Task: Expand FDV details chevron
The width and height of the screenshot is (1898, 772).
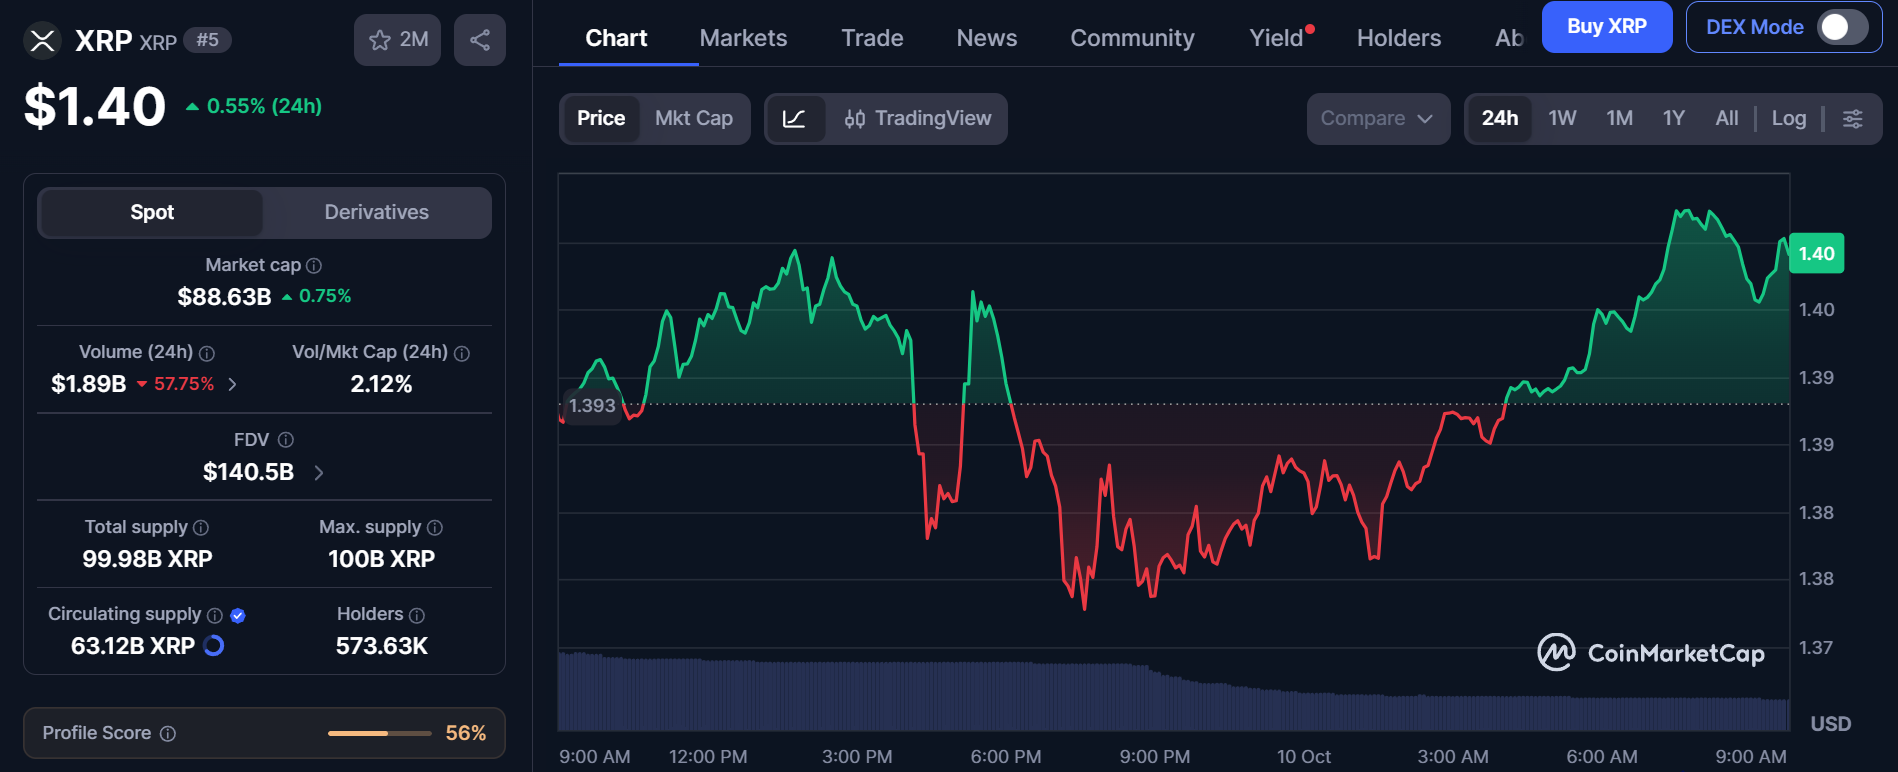Action: [319, 473]
